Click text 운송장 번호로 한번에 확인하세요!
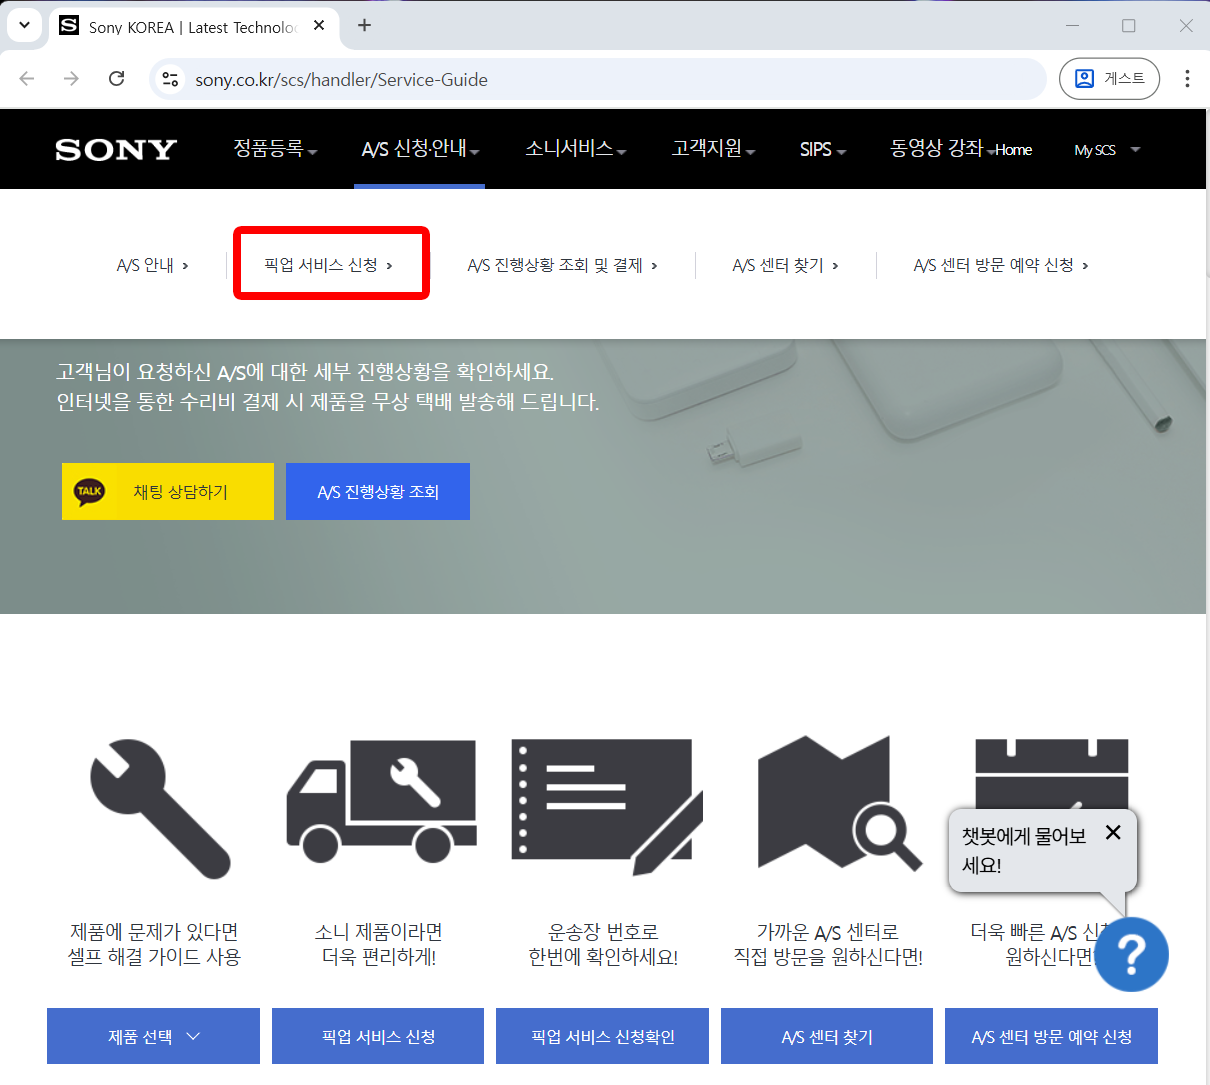1210x1085 pixels. (x=603, y=944)
